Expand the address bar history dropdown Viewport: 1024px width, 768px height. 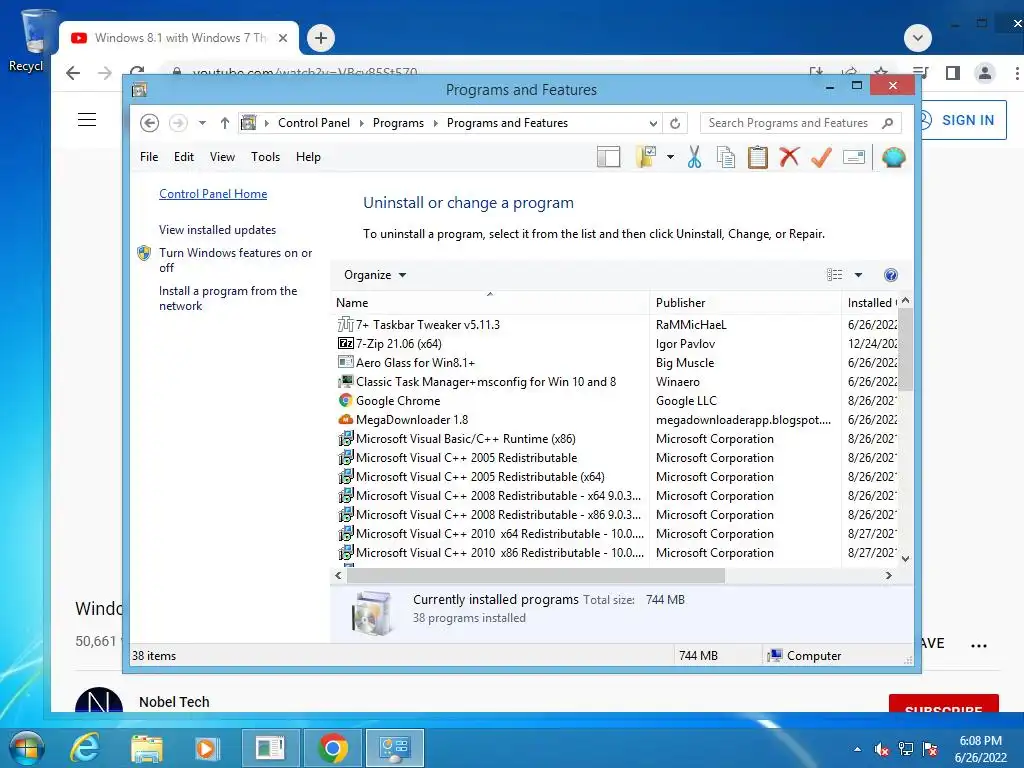click(x=653, y=123)
